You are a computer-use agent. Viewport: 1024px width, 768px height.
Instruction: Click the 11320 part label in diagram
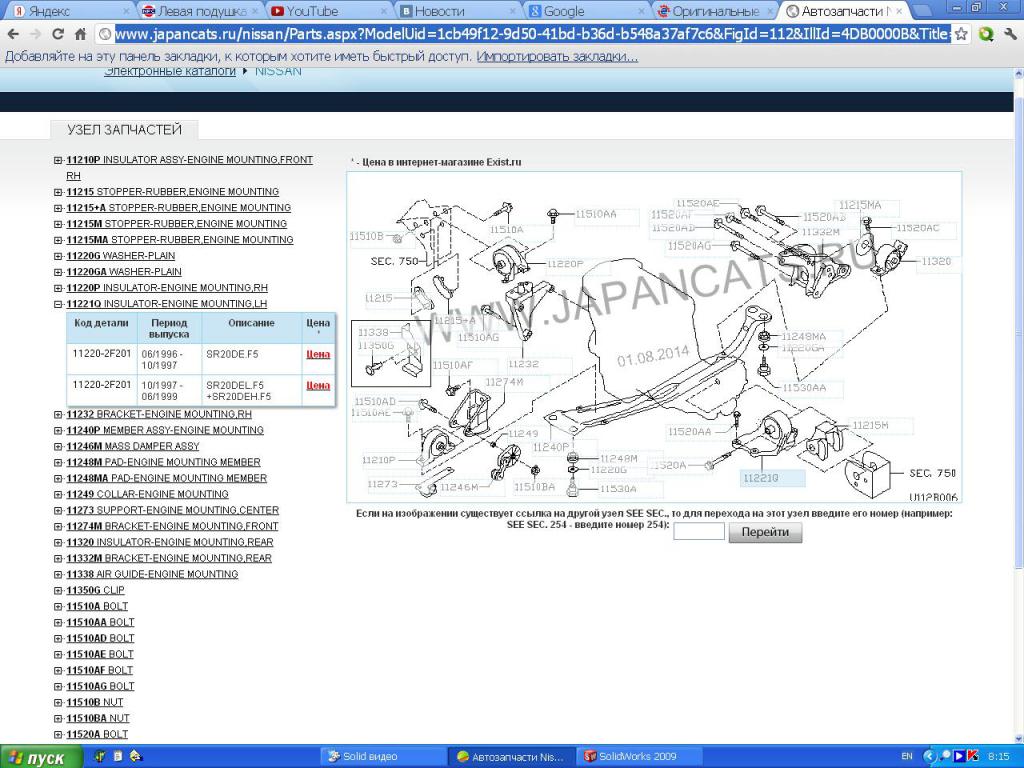click(x=936, y=261)
